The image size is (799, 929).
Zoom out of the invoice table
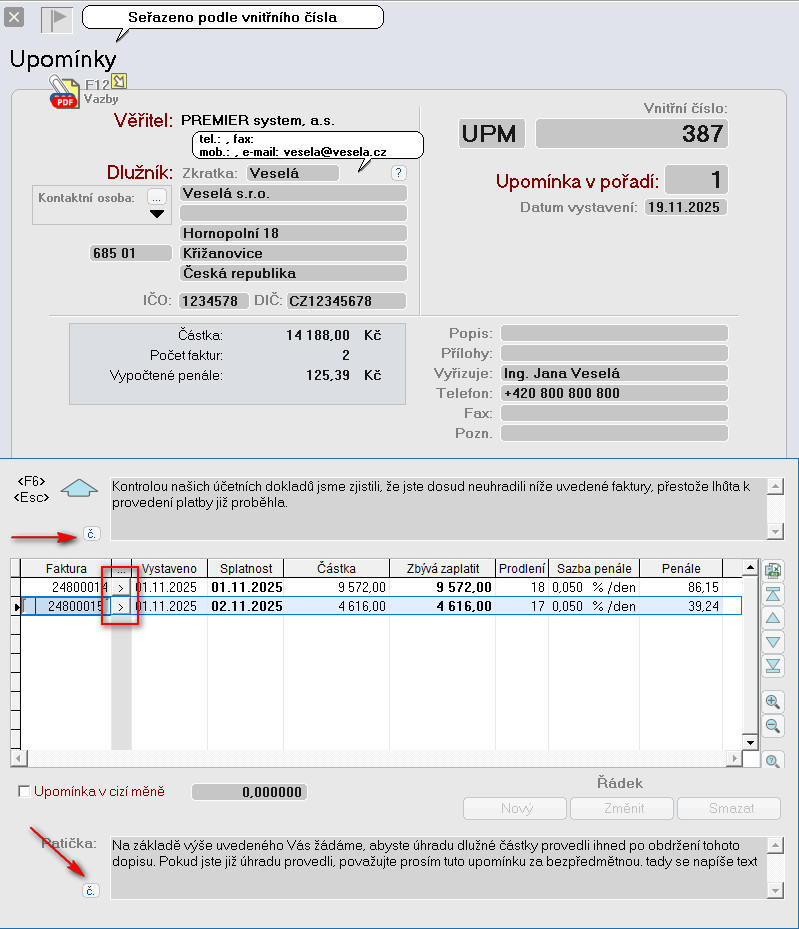coord(773,725)
